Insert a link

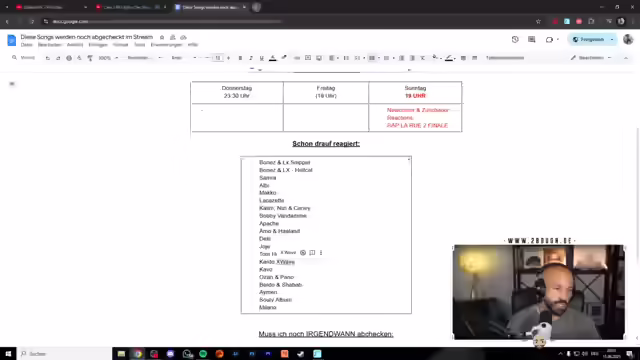click(x=297, y=58)
